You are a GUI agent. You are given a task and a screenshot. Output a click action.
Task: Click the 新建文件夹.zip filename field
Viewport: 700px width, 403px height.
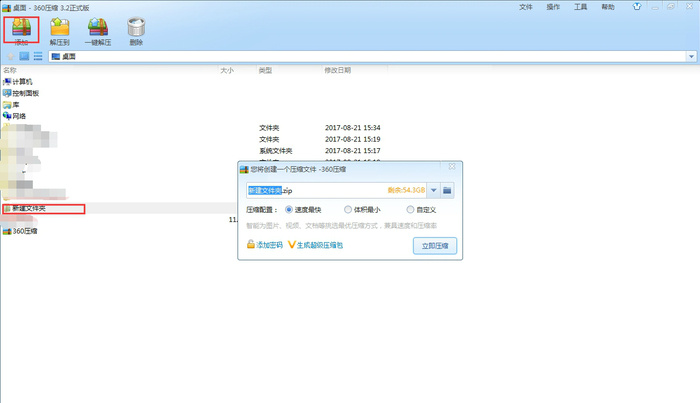pos(336,191)
